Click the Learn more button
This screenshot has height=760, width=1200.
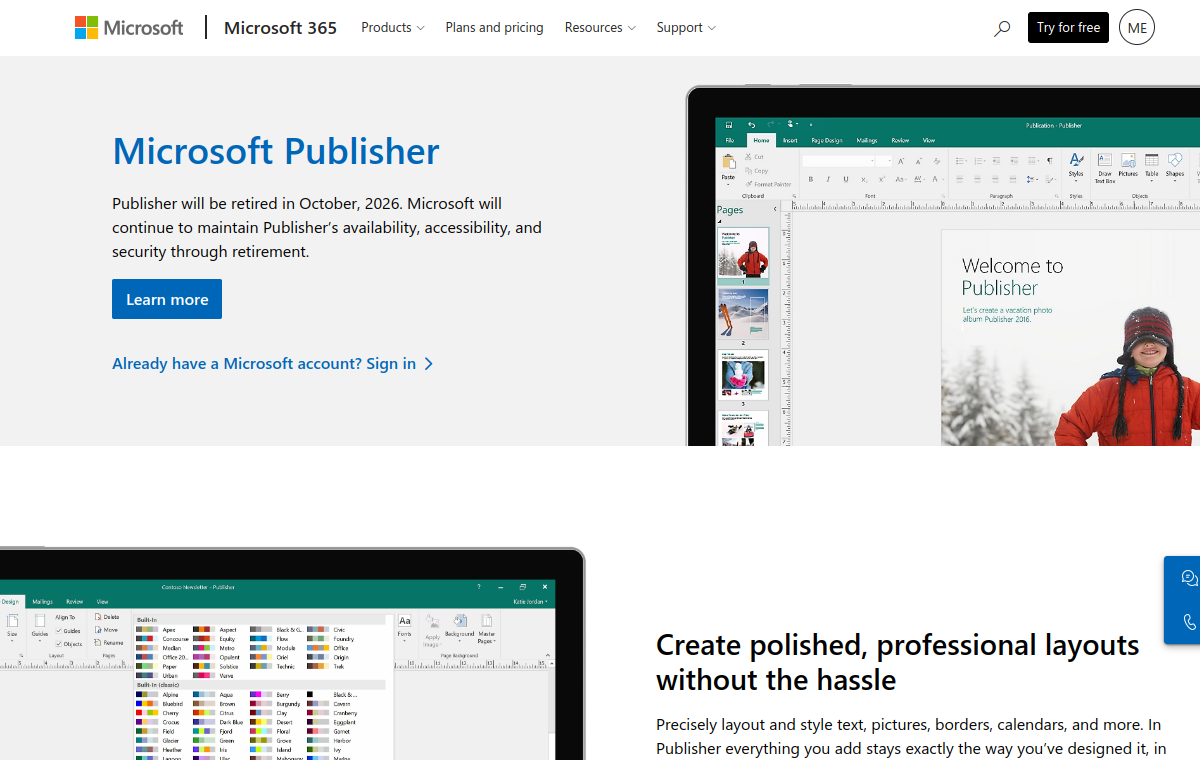point(167,299)
